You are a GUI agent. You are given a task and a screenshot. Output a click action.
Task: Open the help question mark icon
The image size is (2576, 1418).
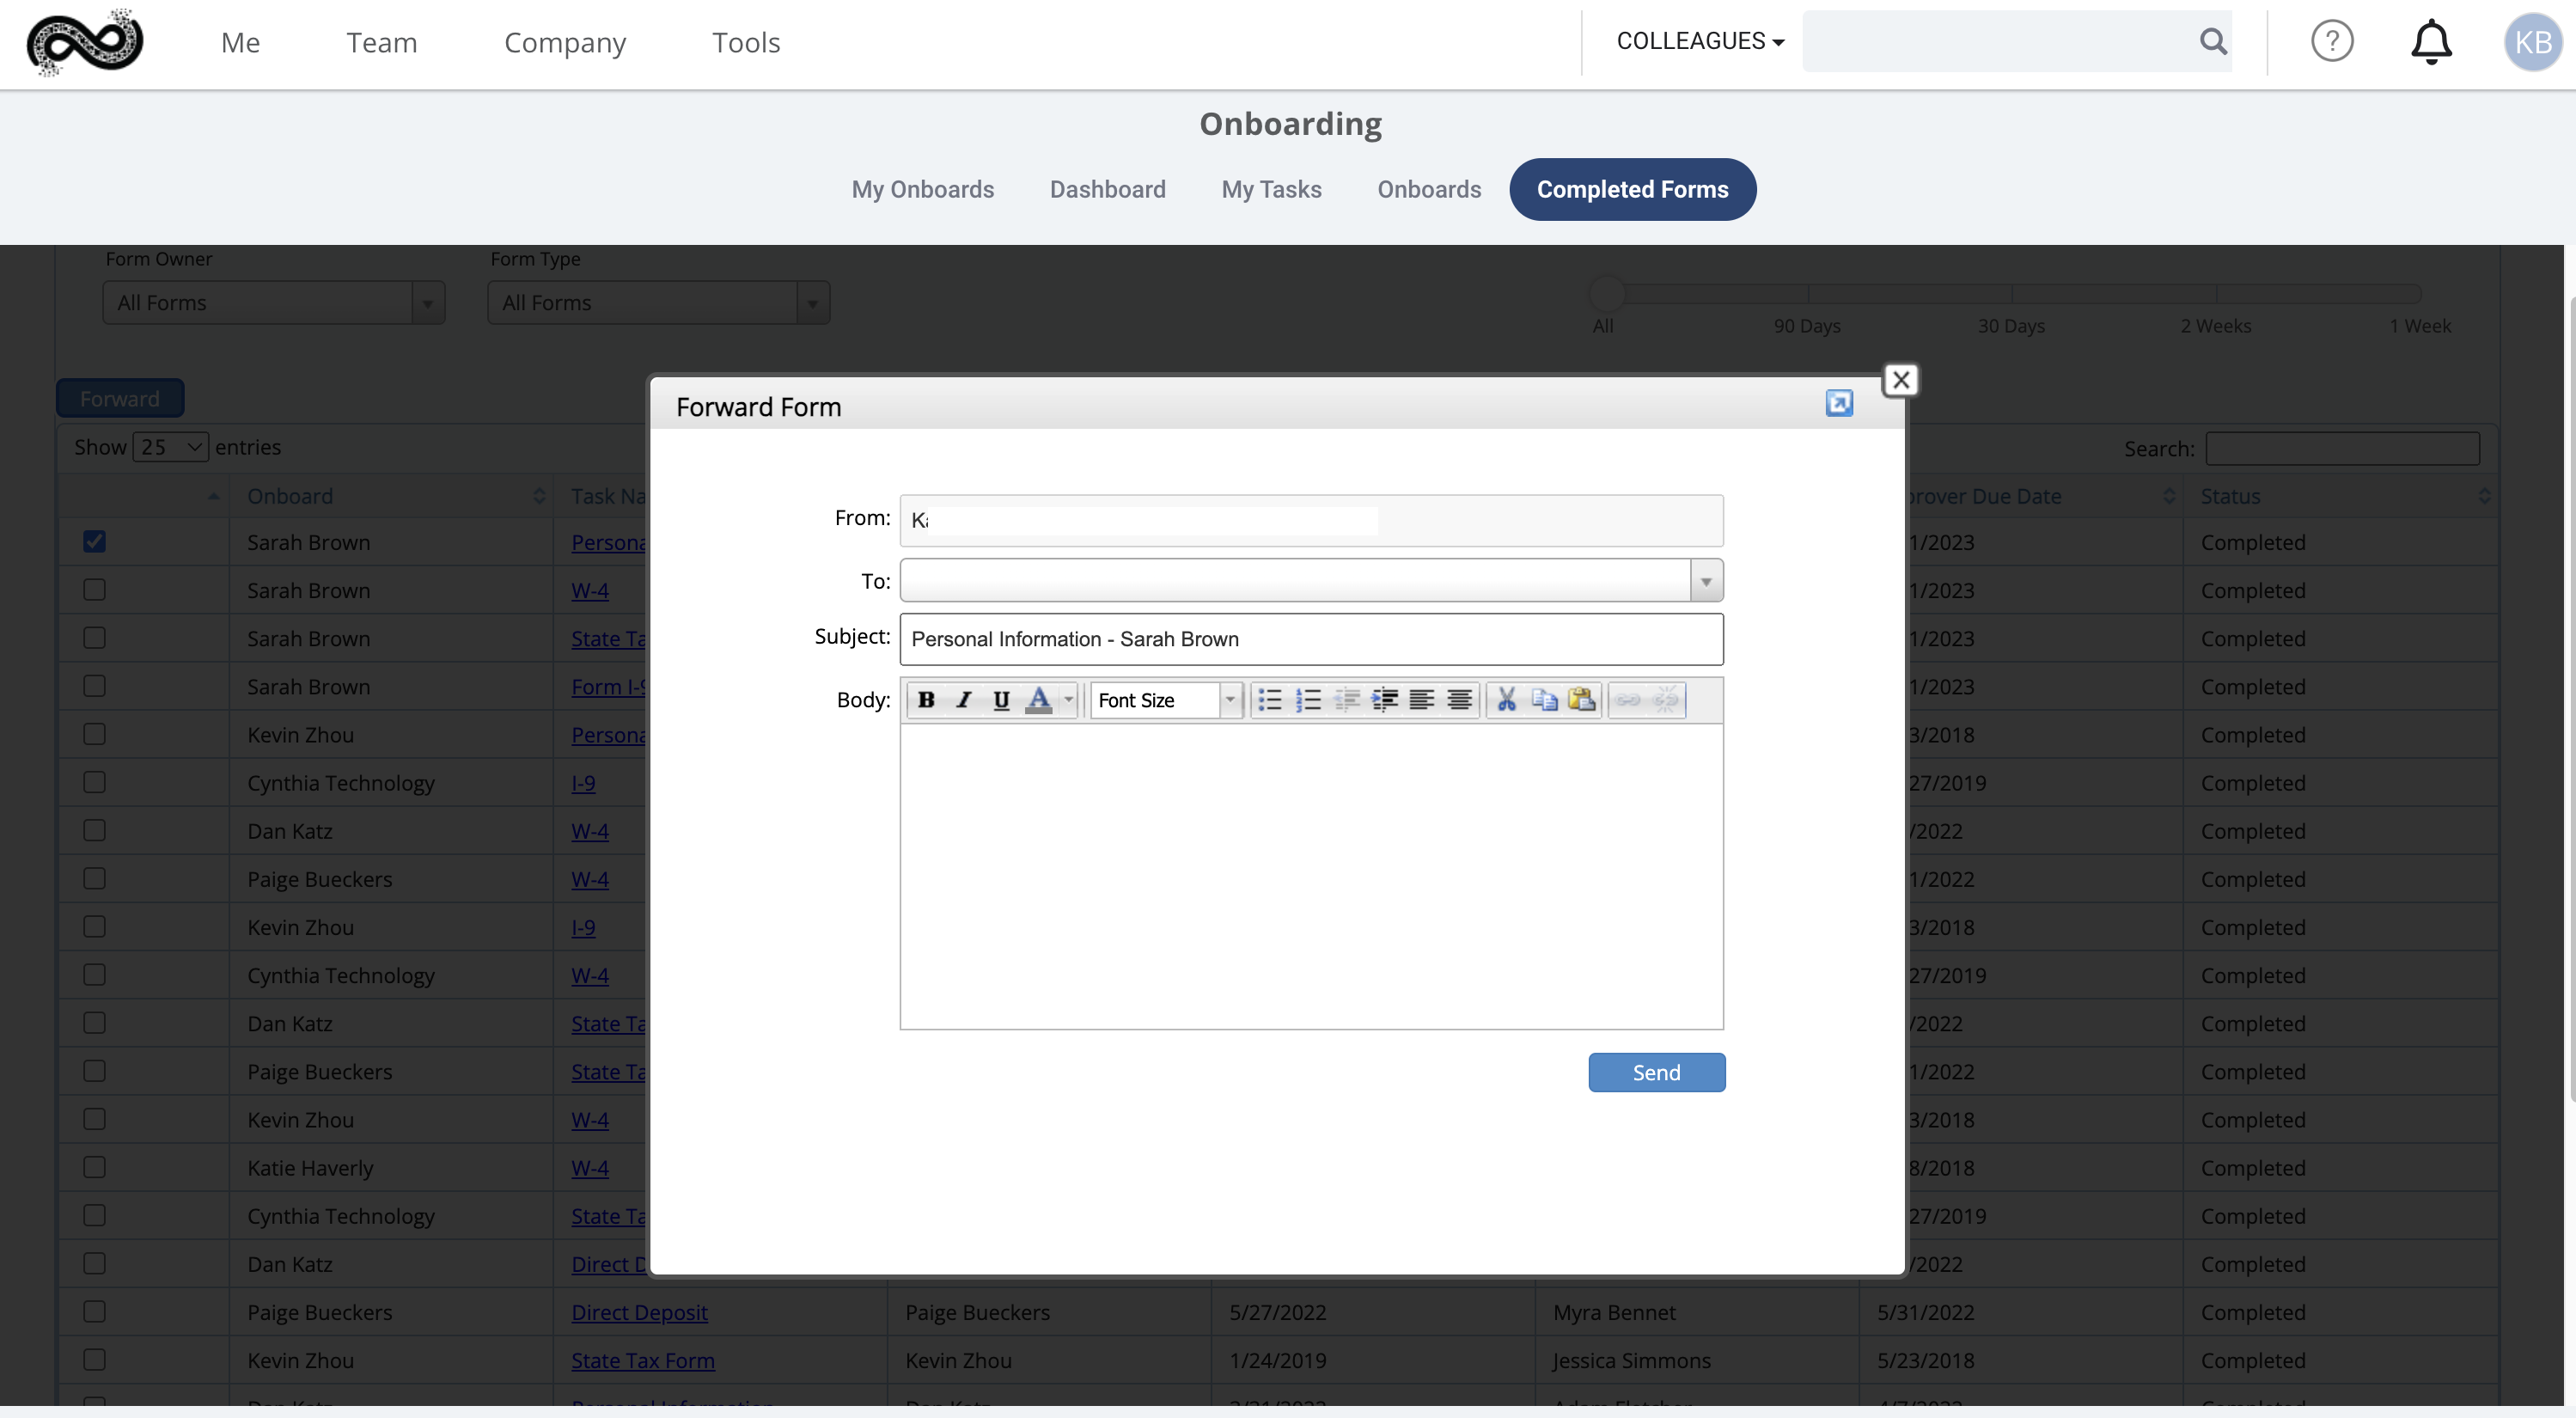click(x=2332, y=41)
